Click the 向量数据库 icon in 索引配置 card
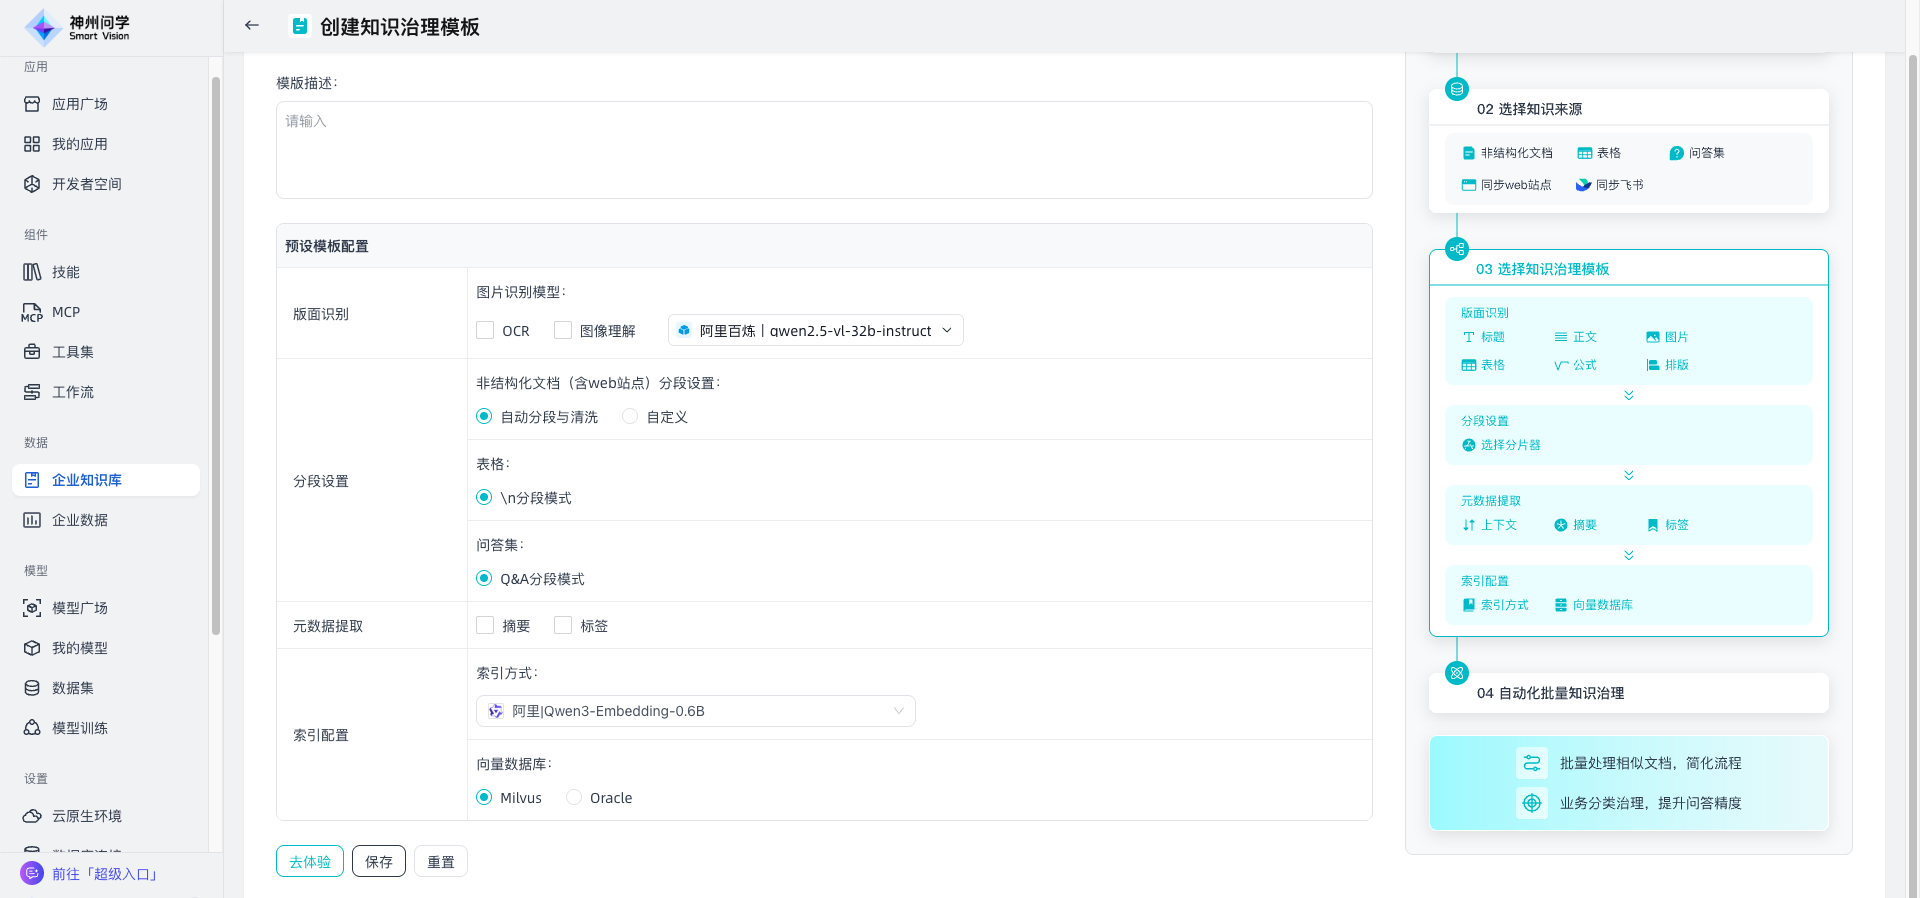 point(1561,605)
